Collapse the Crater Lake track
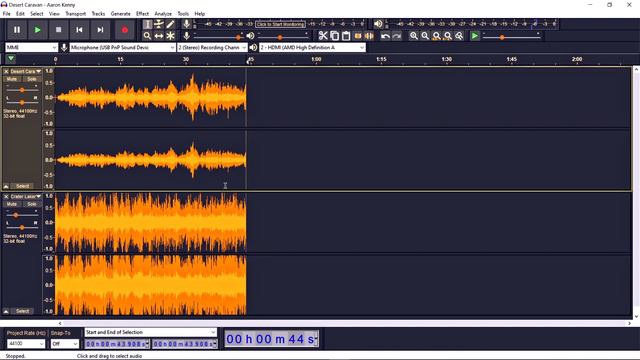Image resolution: width=640 pixels, height=360 pixels. click(x=6, y=311)
